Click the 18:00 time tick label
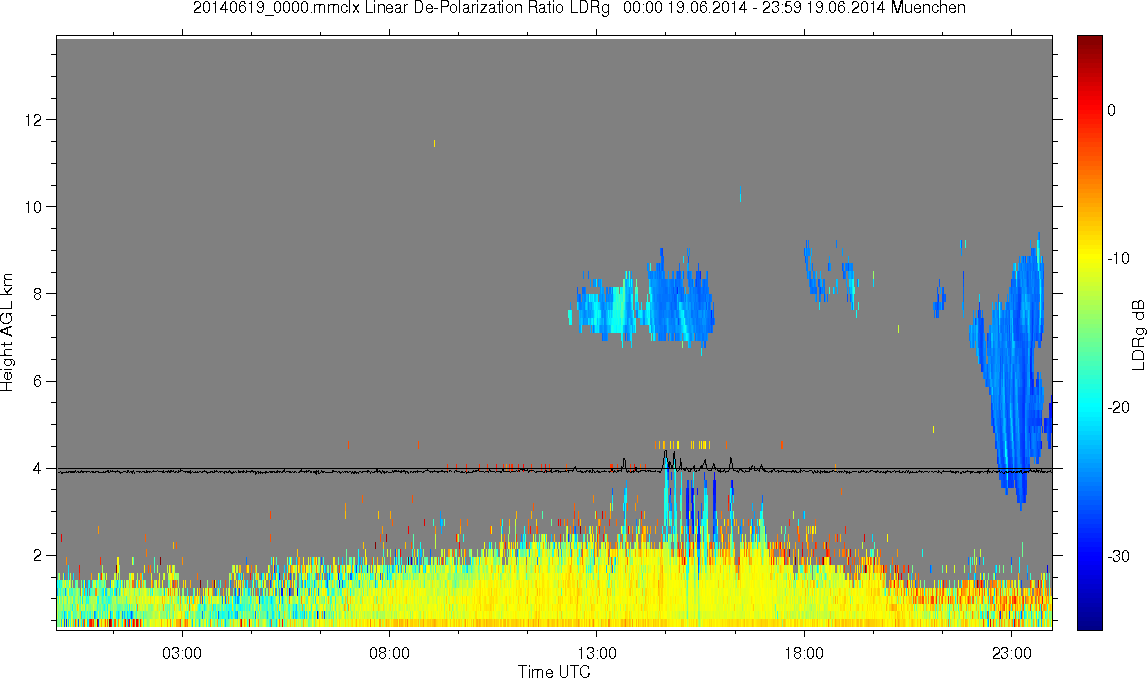The height and width of the screenshot is (678, 1147). click(x=804, y=653)
